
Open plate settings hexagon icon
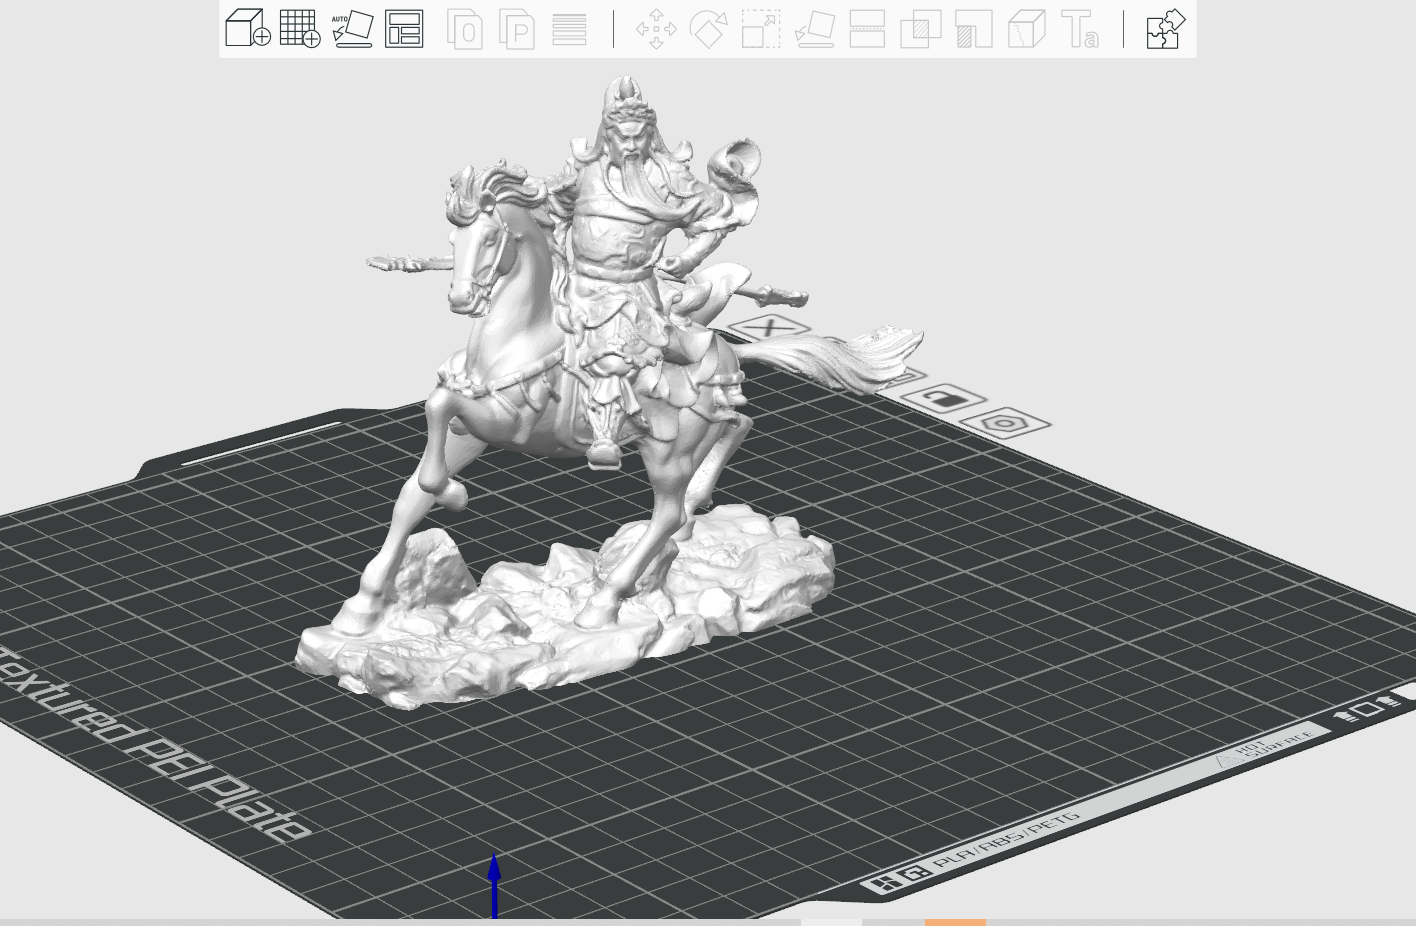(1003, 424)
